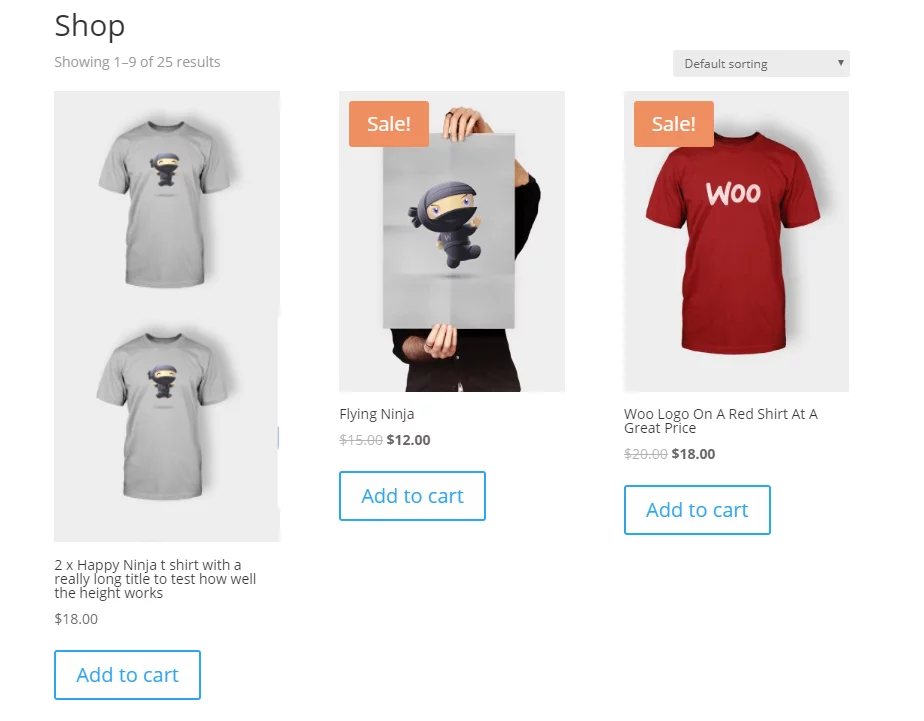Open the Default sorting dropdown
Screen dimensions: 924x721
click(761, 64)
